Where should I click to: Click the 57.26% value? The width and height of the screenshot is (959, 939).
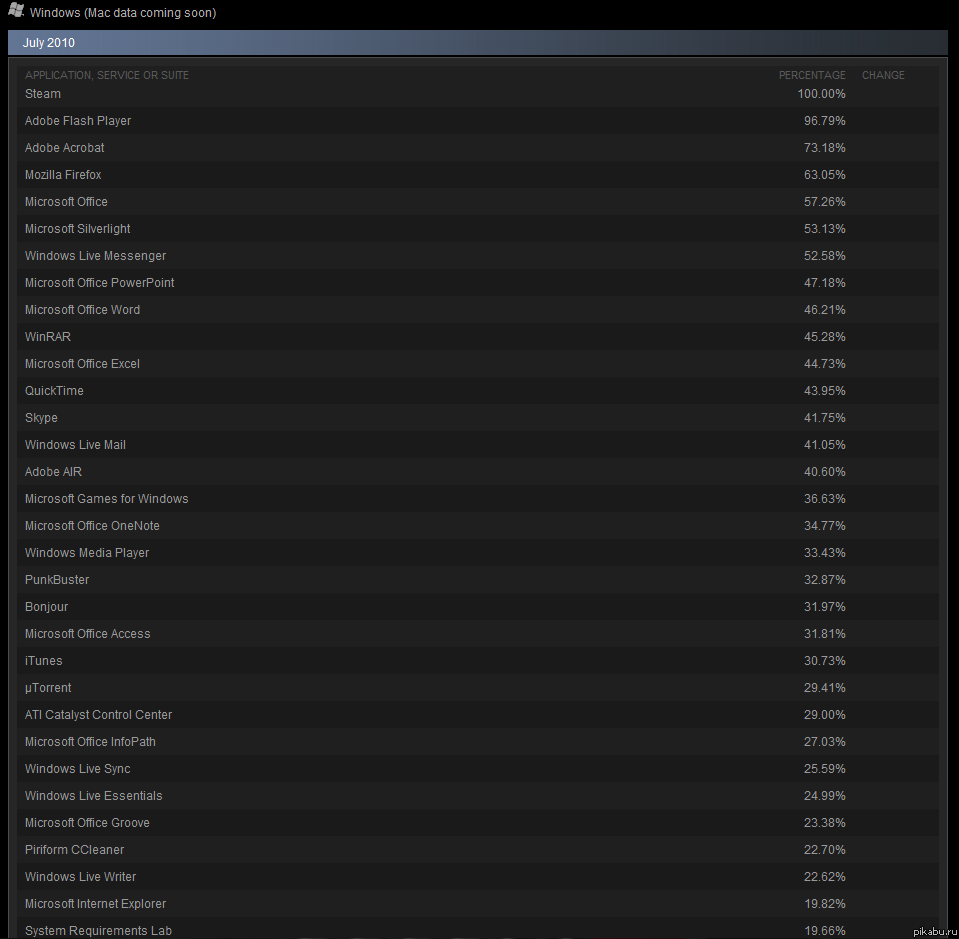pos(824,201)
